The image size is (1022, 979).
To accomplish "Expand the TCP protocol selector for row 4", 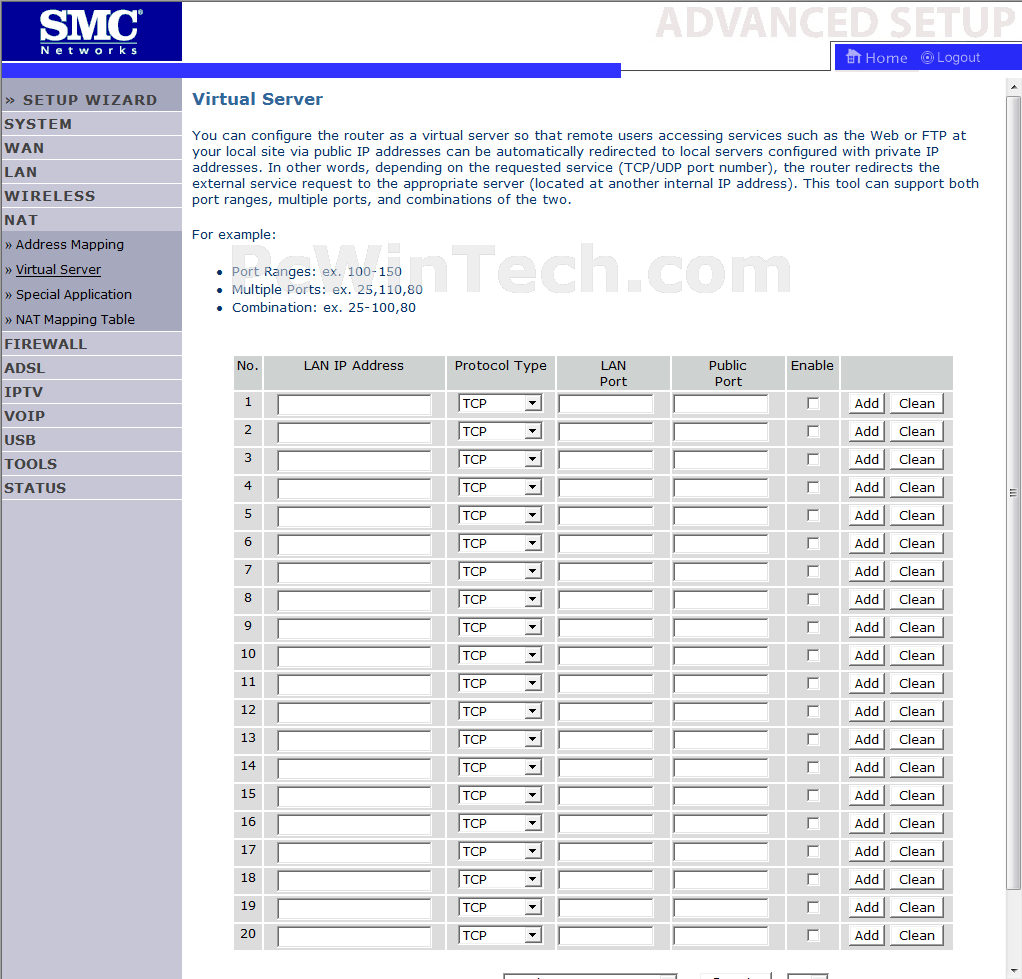I will [500, 488].
